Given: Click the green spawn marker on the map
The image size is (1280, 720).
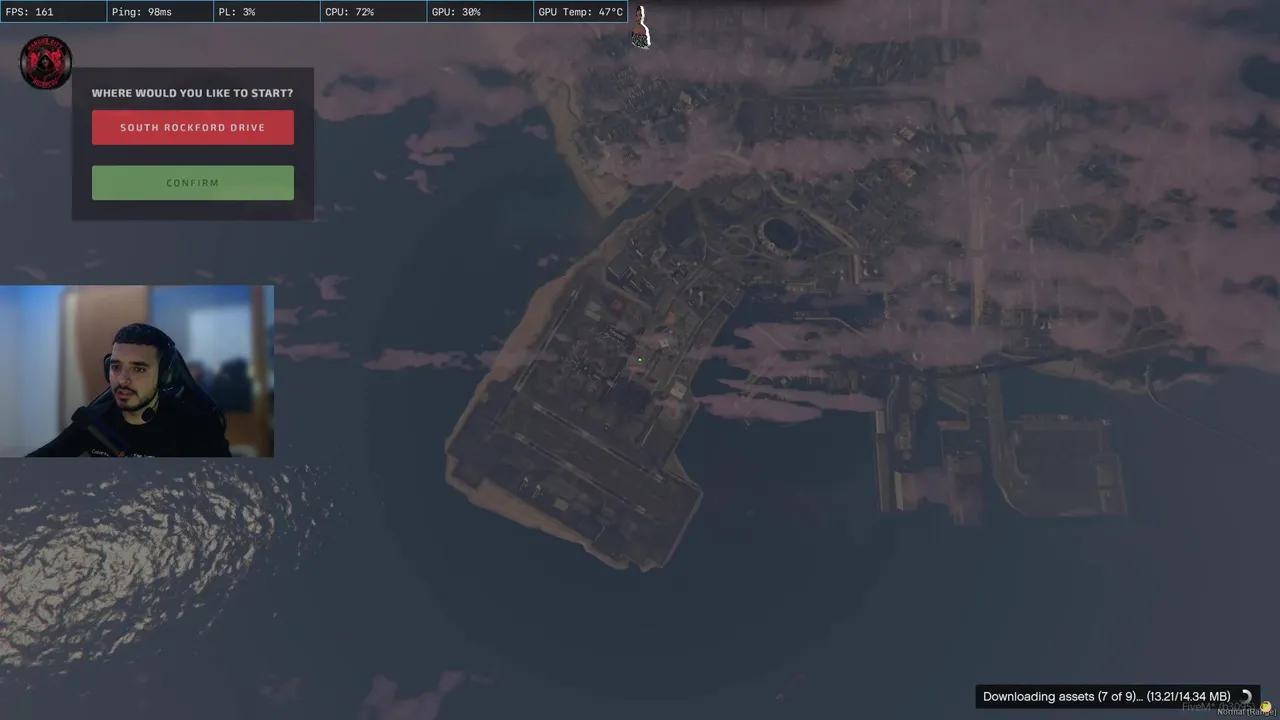Looking at the screenshot, I should 640,360.
